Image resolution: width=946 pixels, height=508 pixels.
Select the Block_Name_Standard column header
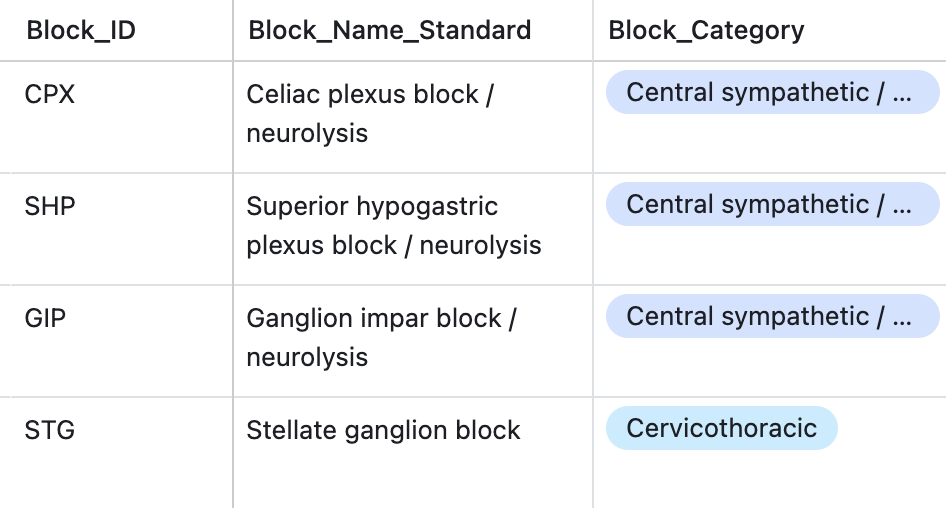coord(389,30)
